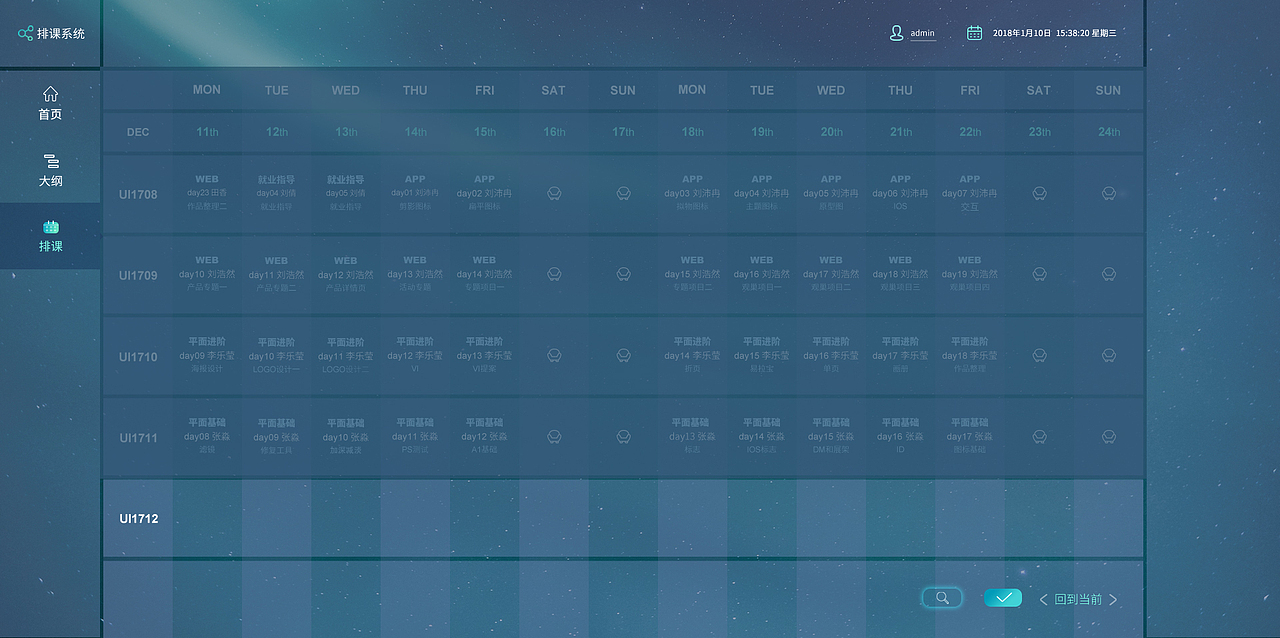Click the 11th date header

point(207,132)
